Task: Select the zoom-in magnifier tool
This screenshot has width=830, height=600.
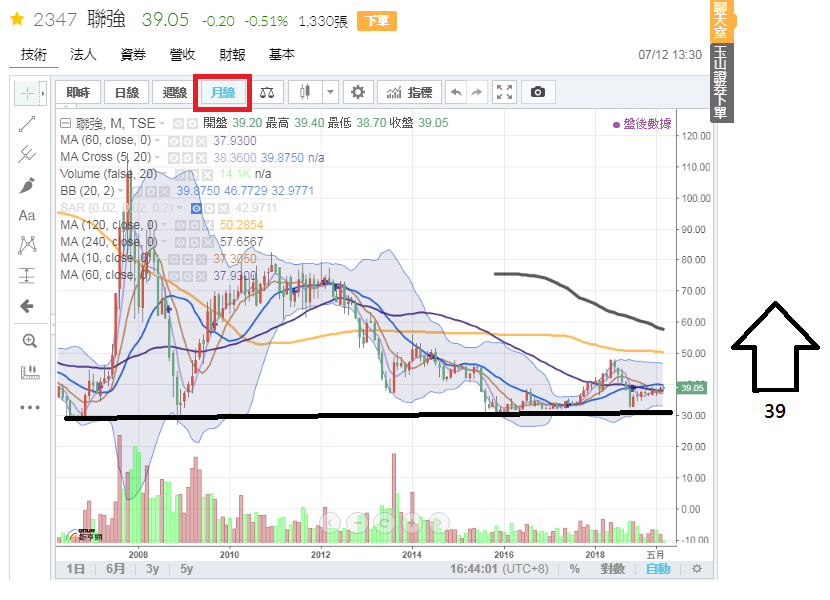Action: pos(30,341)
